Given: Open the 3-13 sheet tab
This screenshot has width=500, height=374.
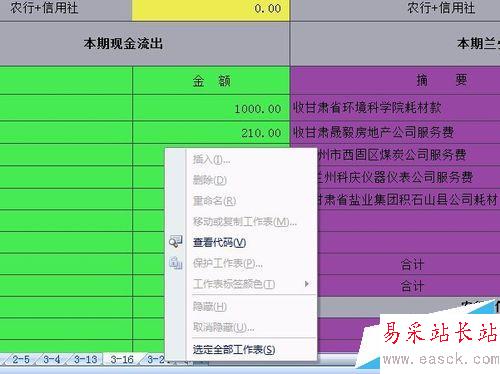Looking at the screenshot, I should [86, 360].
